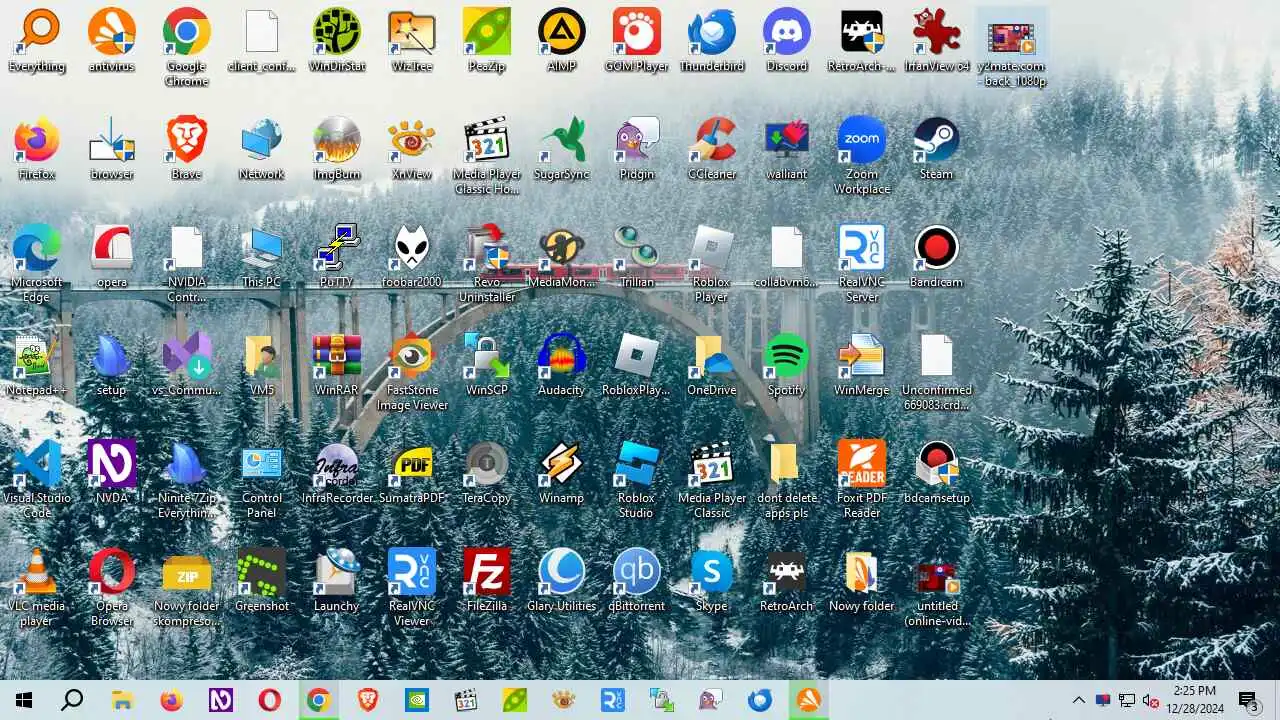Image resolution: width=1280 pixels, height=720 pixels.
Task: Select the Visual Studio Code desktop icon
Action: pos(37,479)
